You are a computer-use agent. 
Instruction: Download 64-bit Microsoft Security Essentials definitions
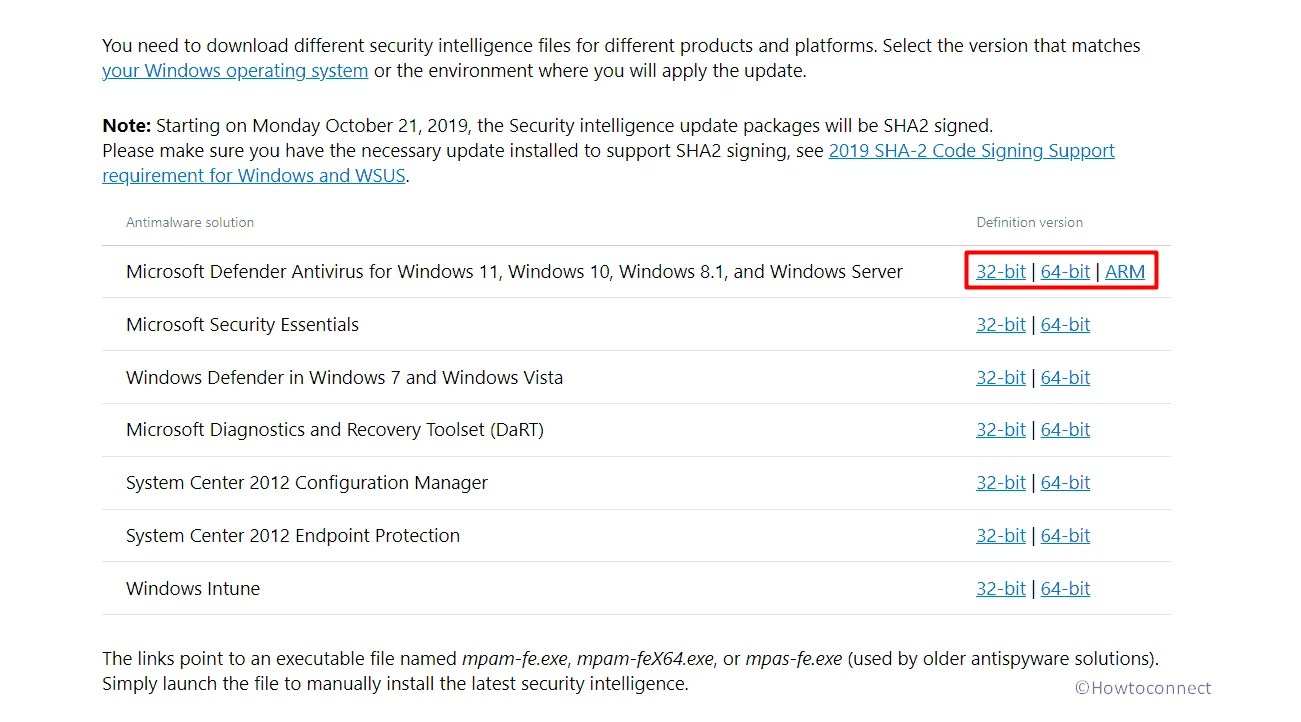coord(1065,324)
